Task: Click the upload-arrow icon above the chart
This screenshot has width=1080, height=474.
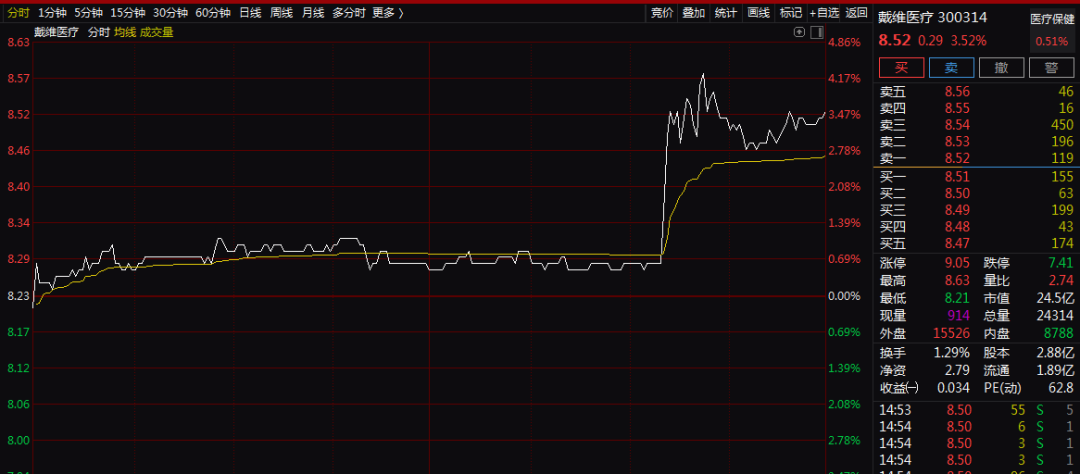Action: (799, 32)
